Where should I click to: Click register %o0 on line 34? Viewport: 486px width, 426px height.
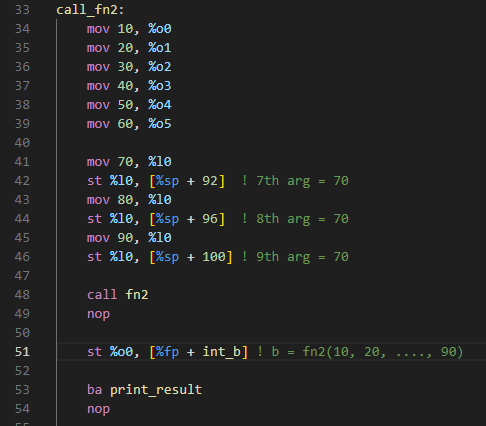pyautogui.click(x=160, y=29)
